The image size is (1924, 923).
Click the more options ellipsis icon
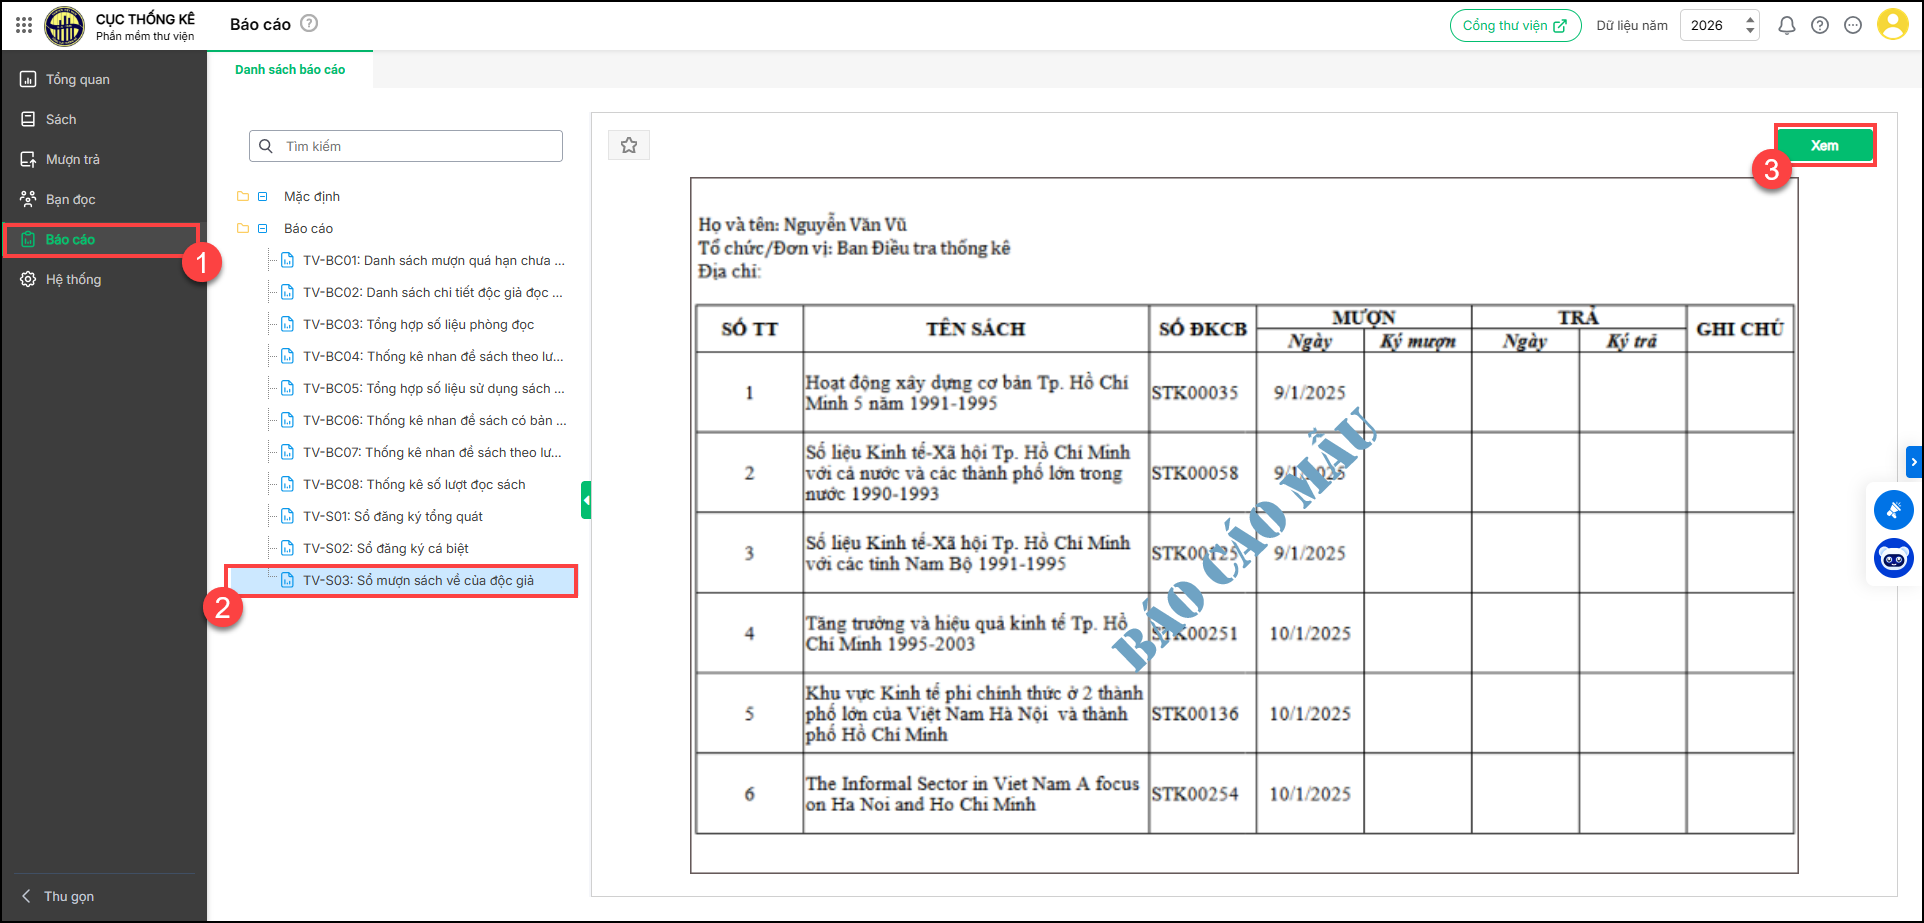pyautogui.click(x=1853, y=26)
